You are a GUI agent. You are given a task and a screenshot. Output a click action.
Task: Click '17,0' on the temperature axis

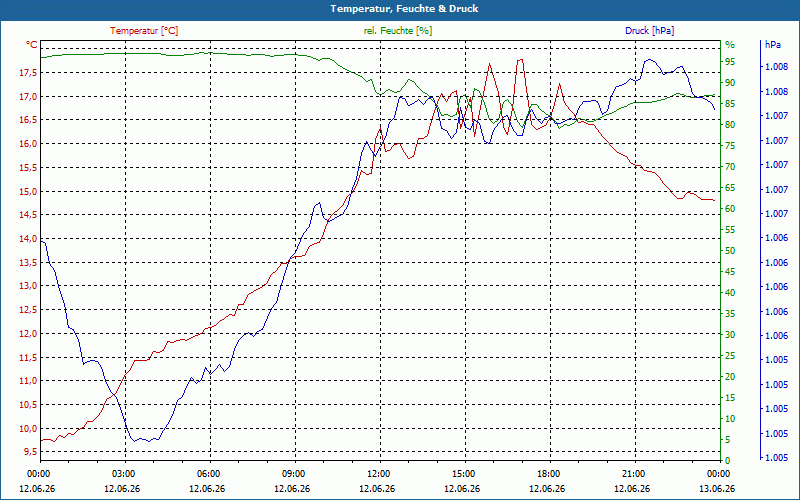coord(28,96)
